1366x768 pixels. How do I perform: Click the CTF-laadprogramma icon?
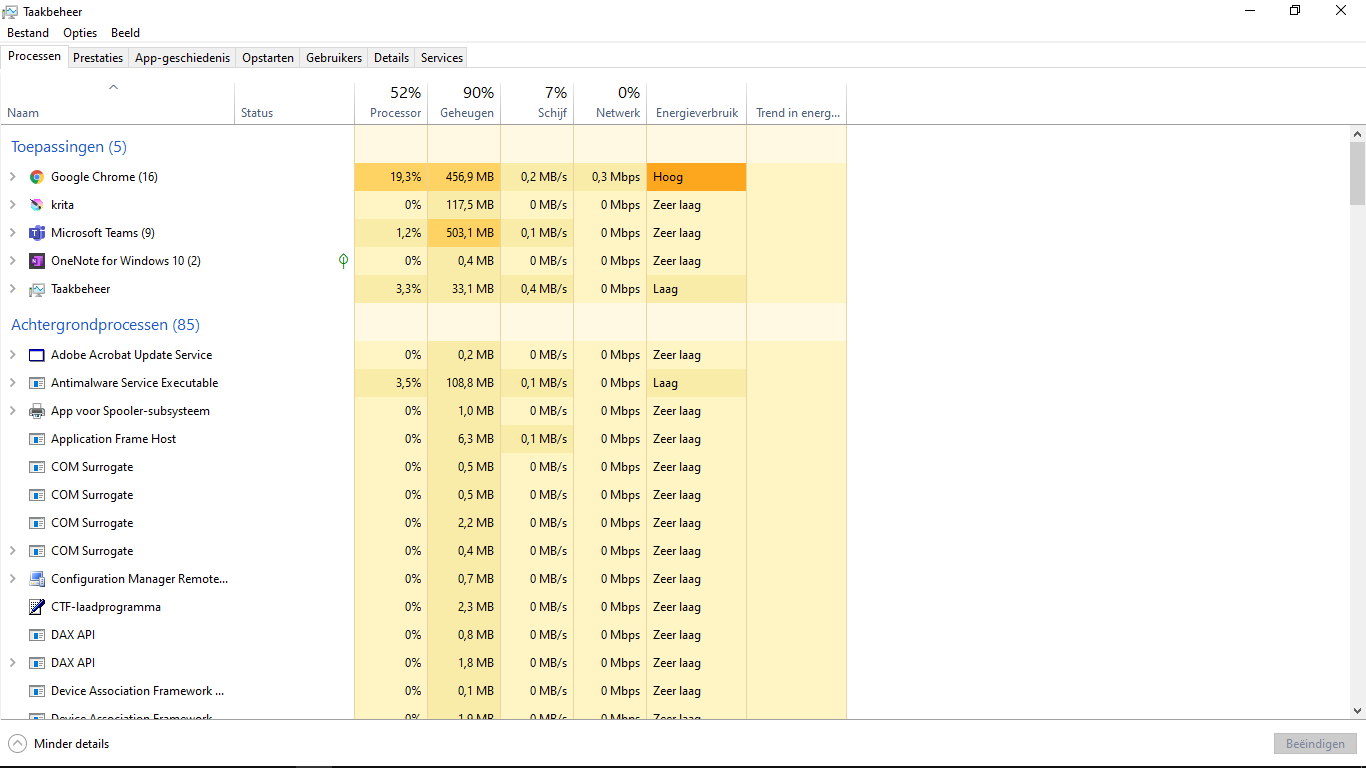pyautogui.click(x=37, y=607)
